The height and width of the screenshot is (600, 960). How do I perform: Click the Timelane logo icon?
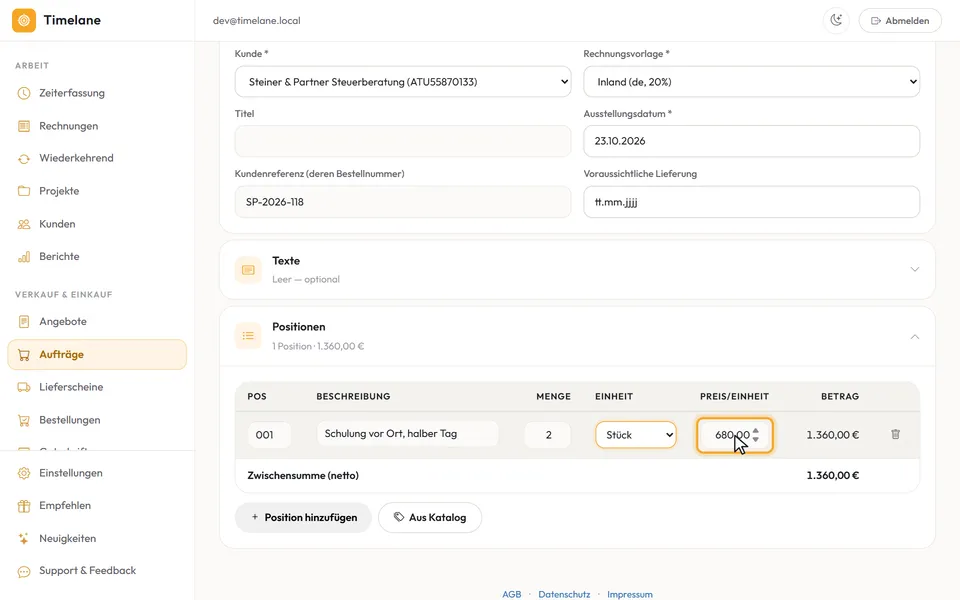point(24,20)
